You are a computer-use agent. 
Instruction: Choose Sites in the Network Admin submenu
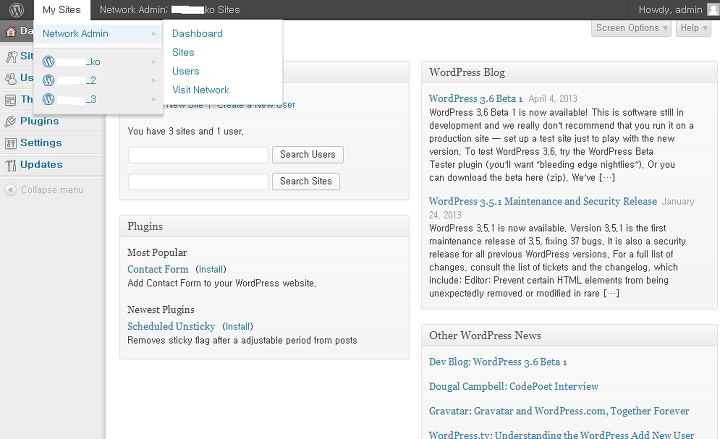point(183,52)
